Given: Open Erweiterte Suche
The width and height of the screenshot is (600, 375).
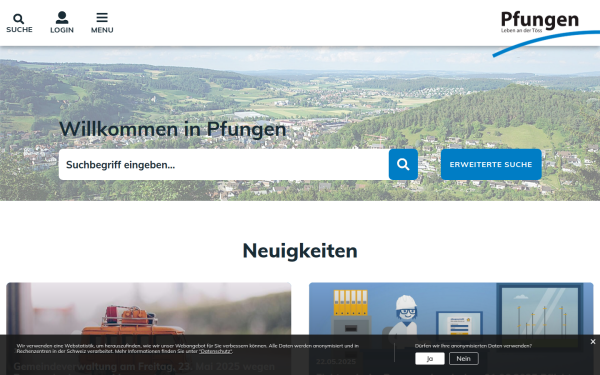Looking at the screenshot, I should (x=491, y=165).
